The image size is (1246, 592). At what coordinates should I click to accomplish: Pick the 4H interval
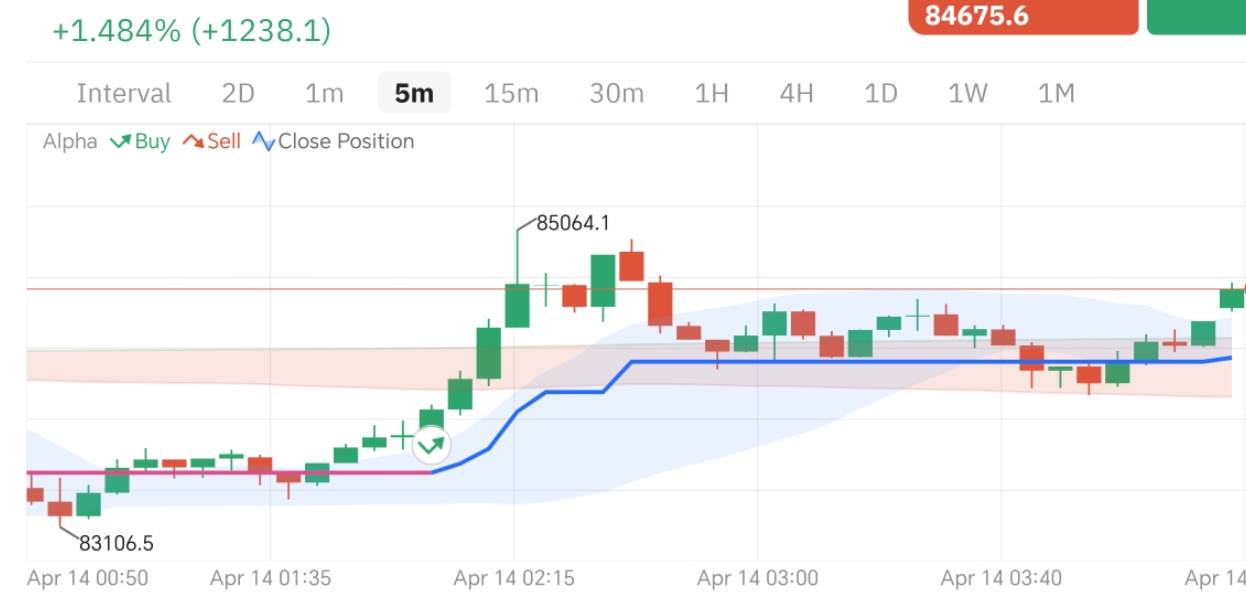(x=796, y=94)
